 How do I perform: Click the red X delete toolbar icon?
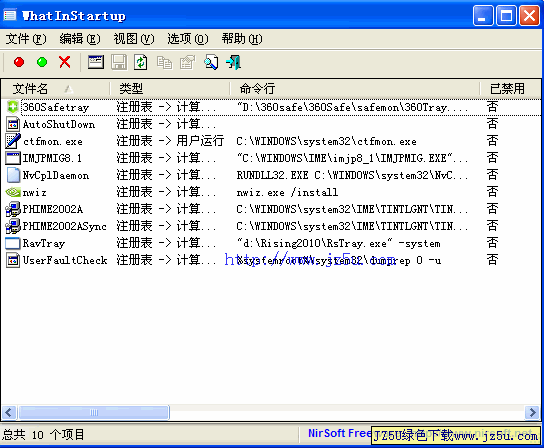(65, 62)
